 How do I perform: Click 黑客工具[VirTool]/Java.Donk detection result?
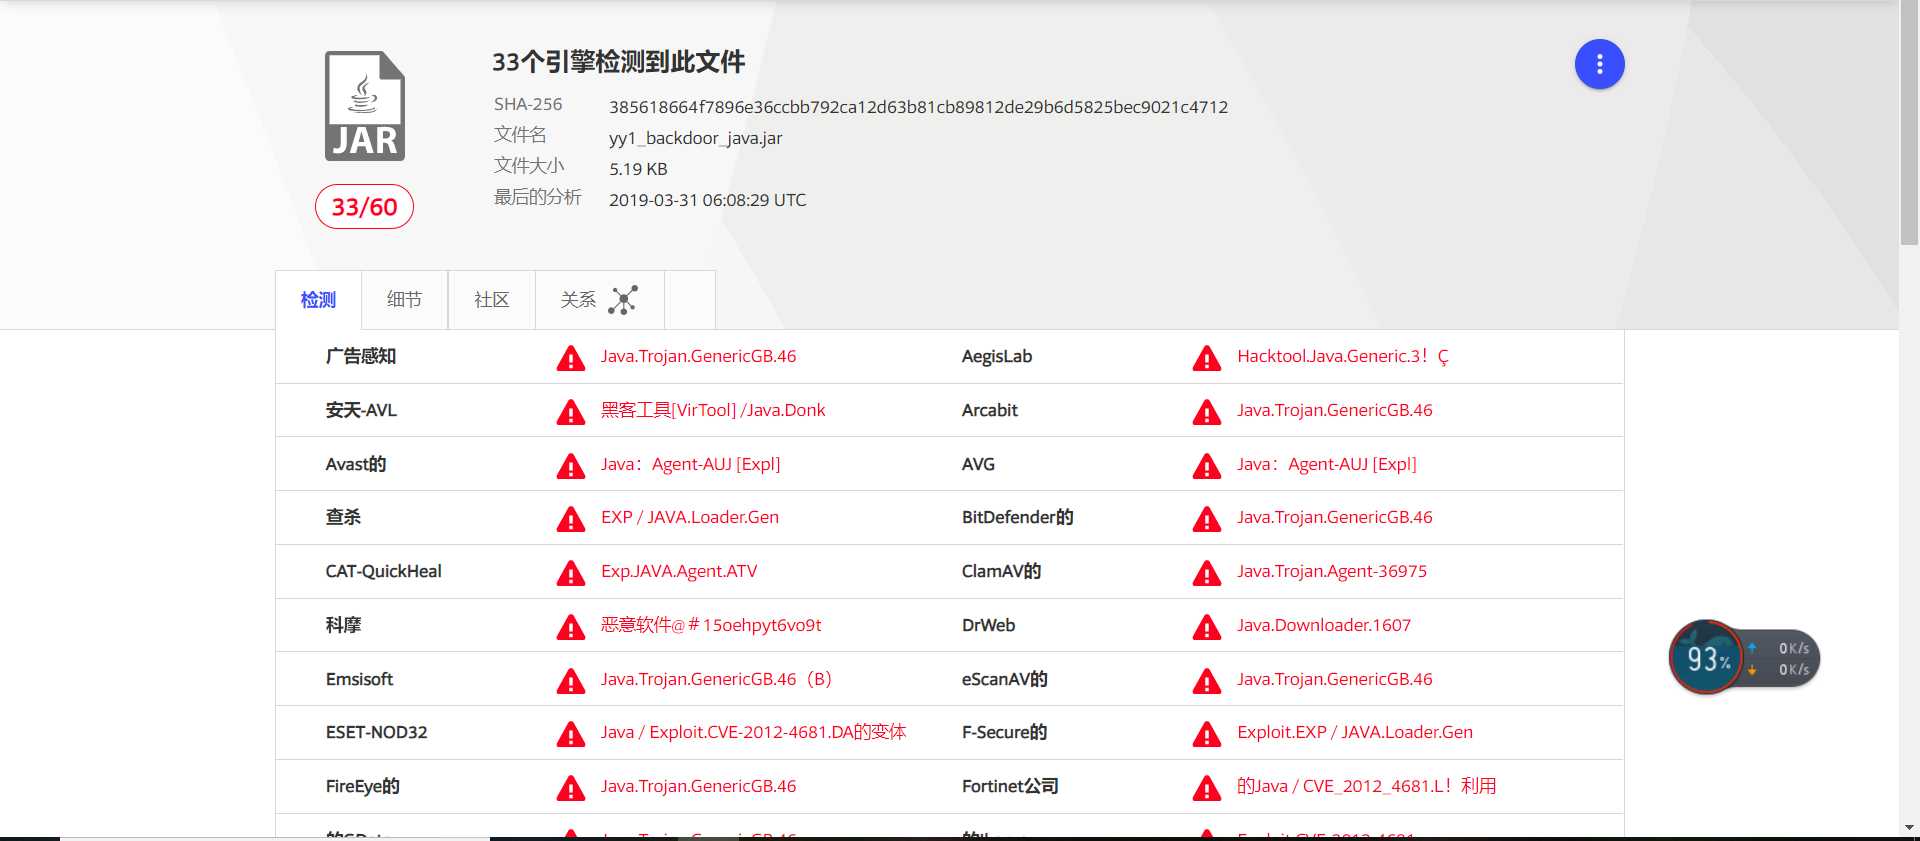coord(713,410)
